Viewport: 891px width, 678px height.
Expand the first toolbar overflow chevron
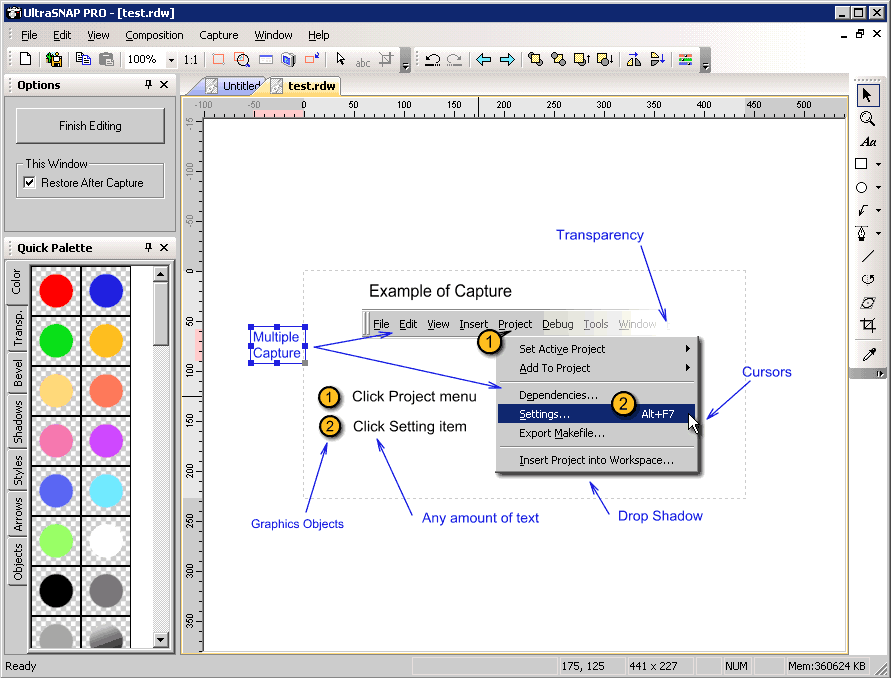pos(405,60)
